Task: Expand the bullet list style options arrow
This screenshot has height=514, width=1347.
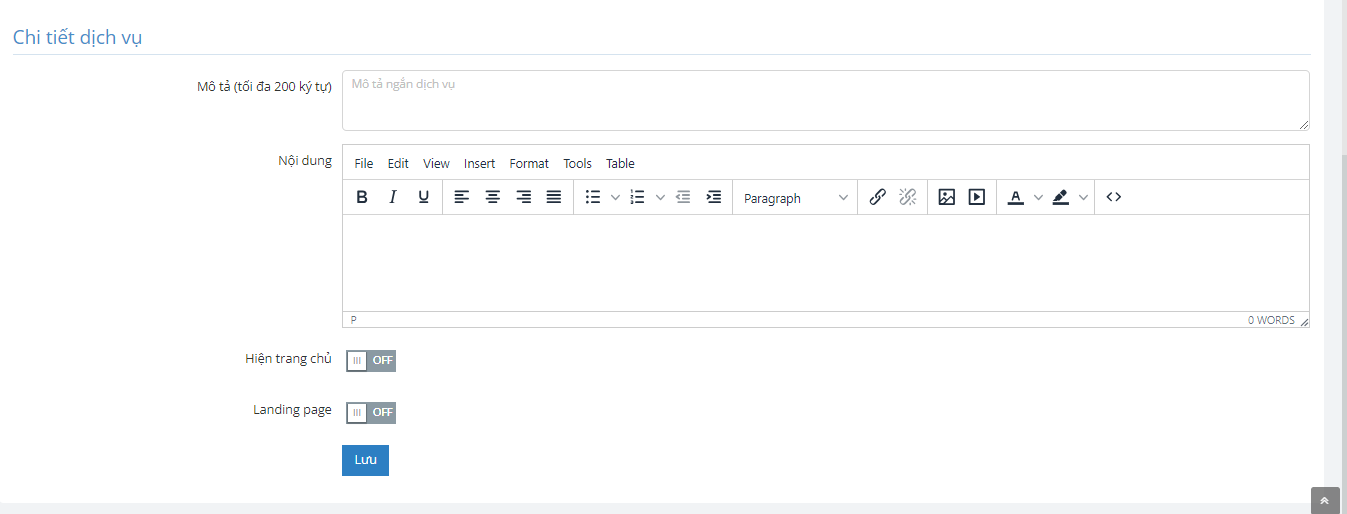Action: coord(616,198)
